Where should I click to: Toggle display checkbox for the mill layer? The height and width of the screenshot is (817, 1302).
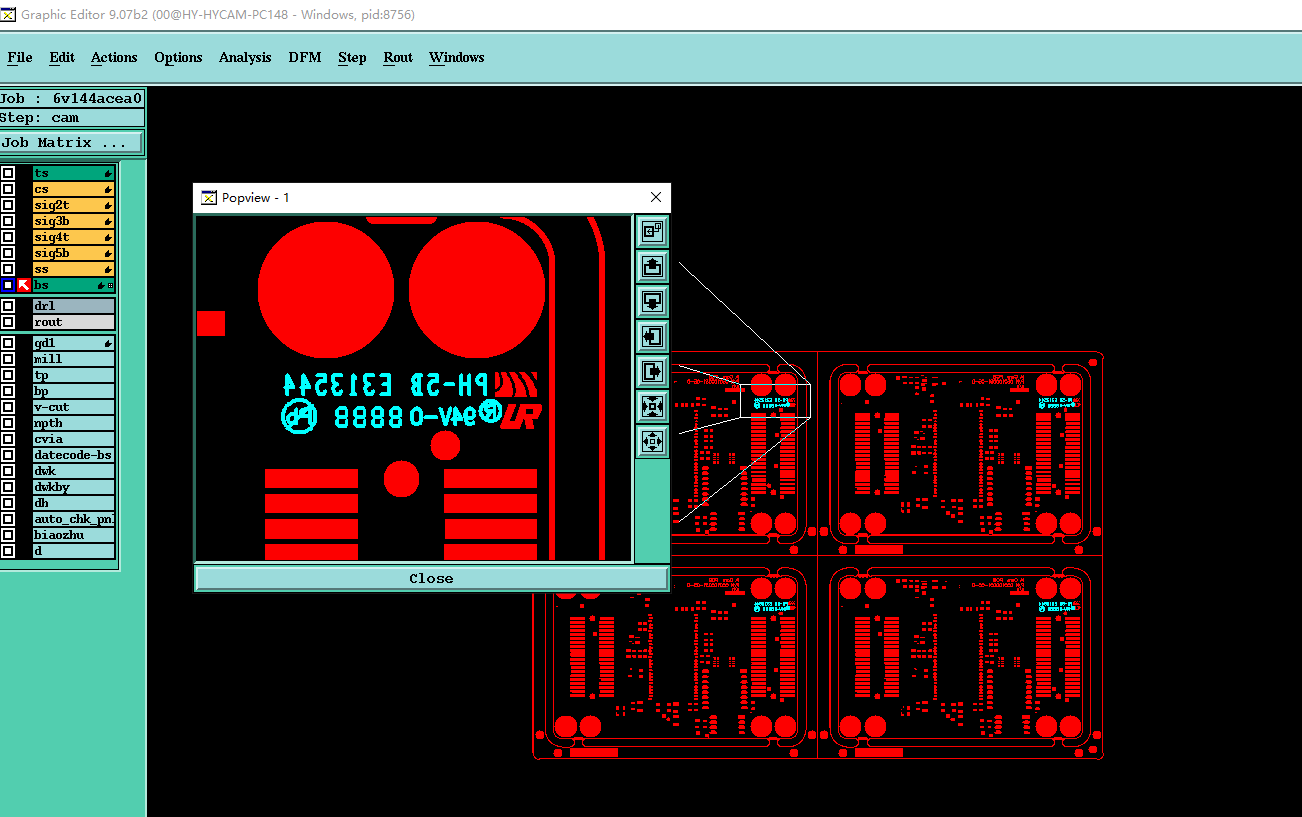pos(8,359)
